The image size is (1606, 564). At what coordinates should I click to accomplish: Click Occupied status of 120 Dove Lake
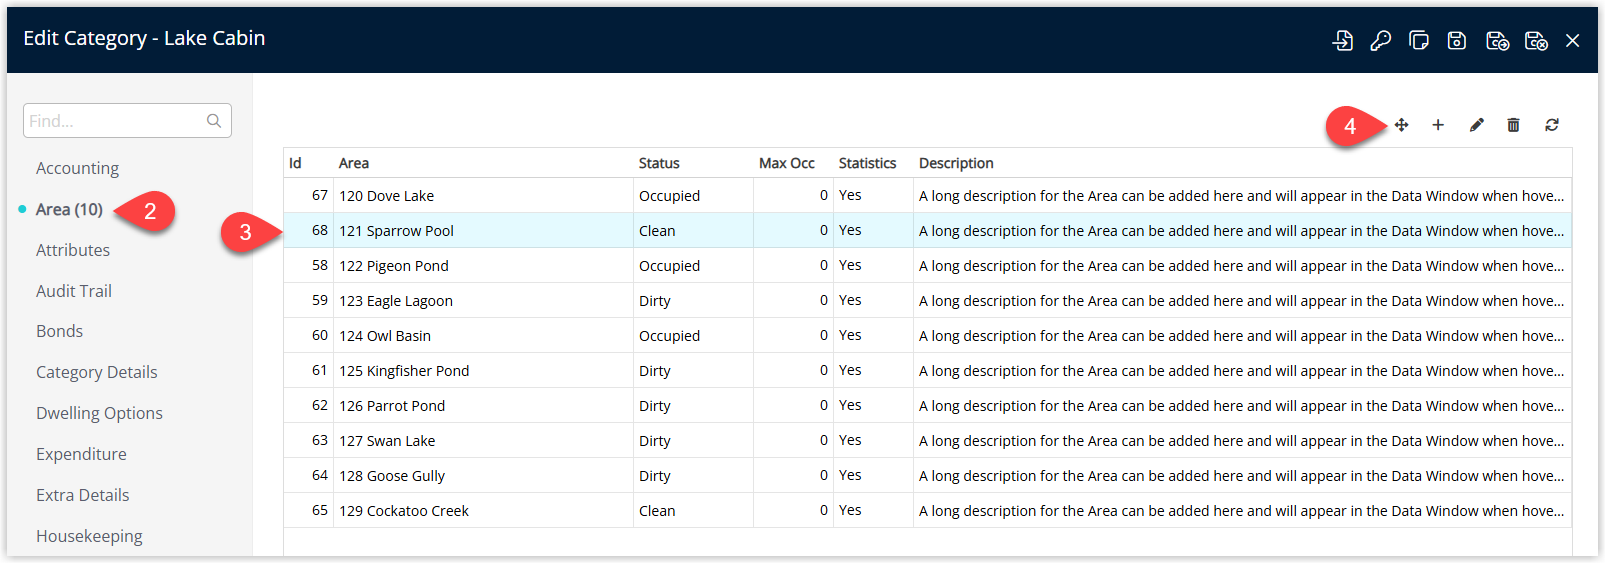pos(669,196)
